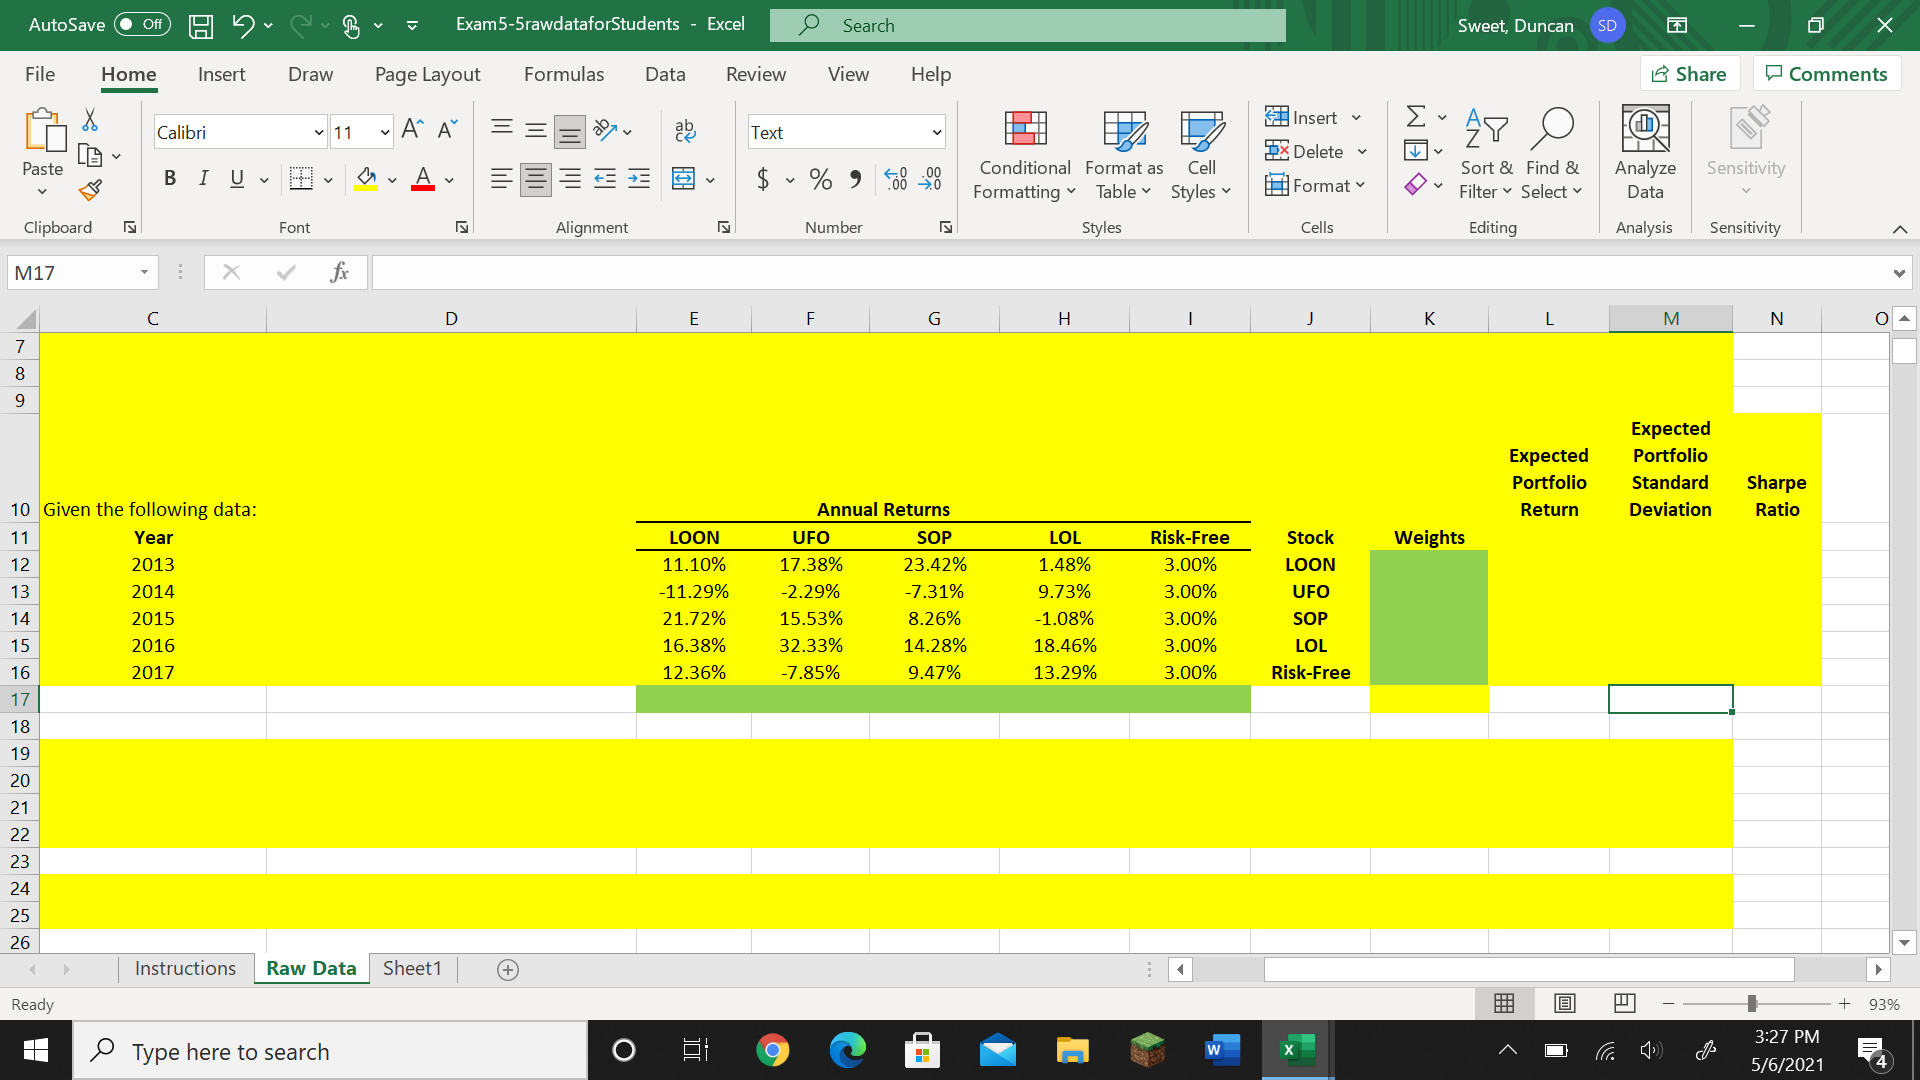Toggle underline formatting
This screenshot has height=1080, width=1920.
tap(236, 178)
